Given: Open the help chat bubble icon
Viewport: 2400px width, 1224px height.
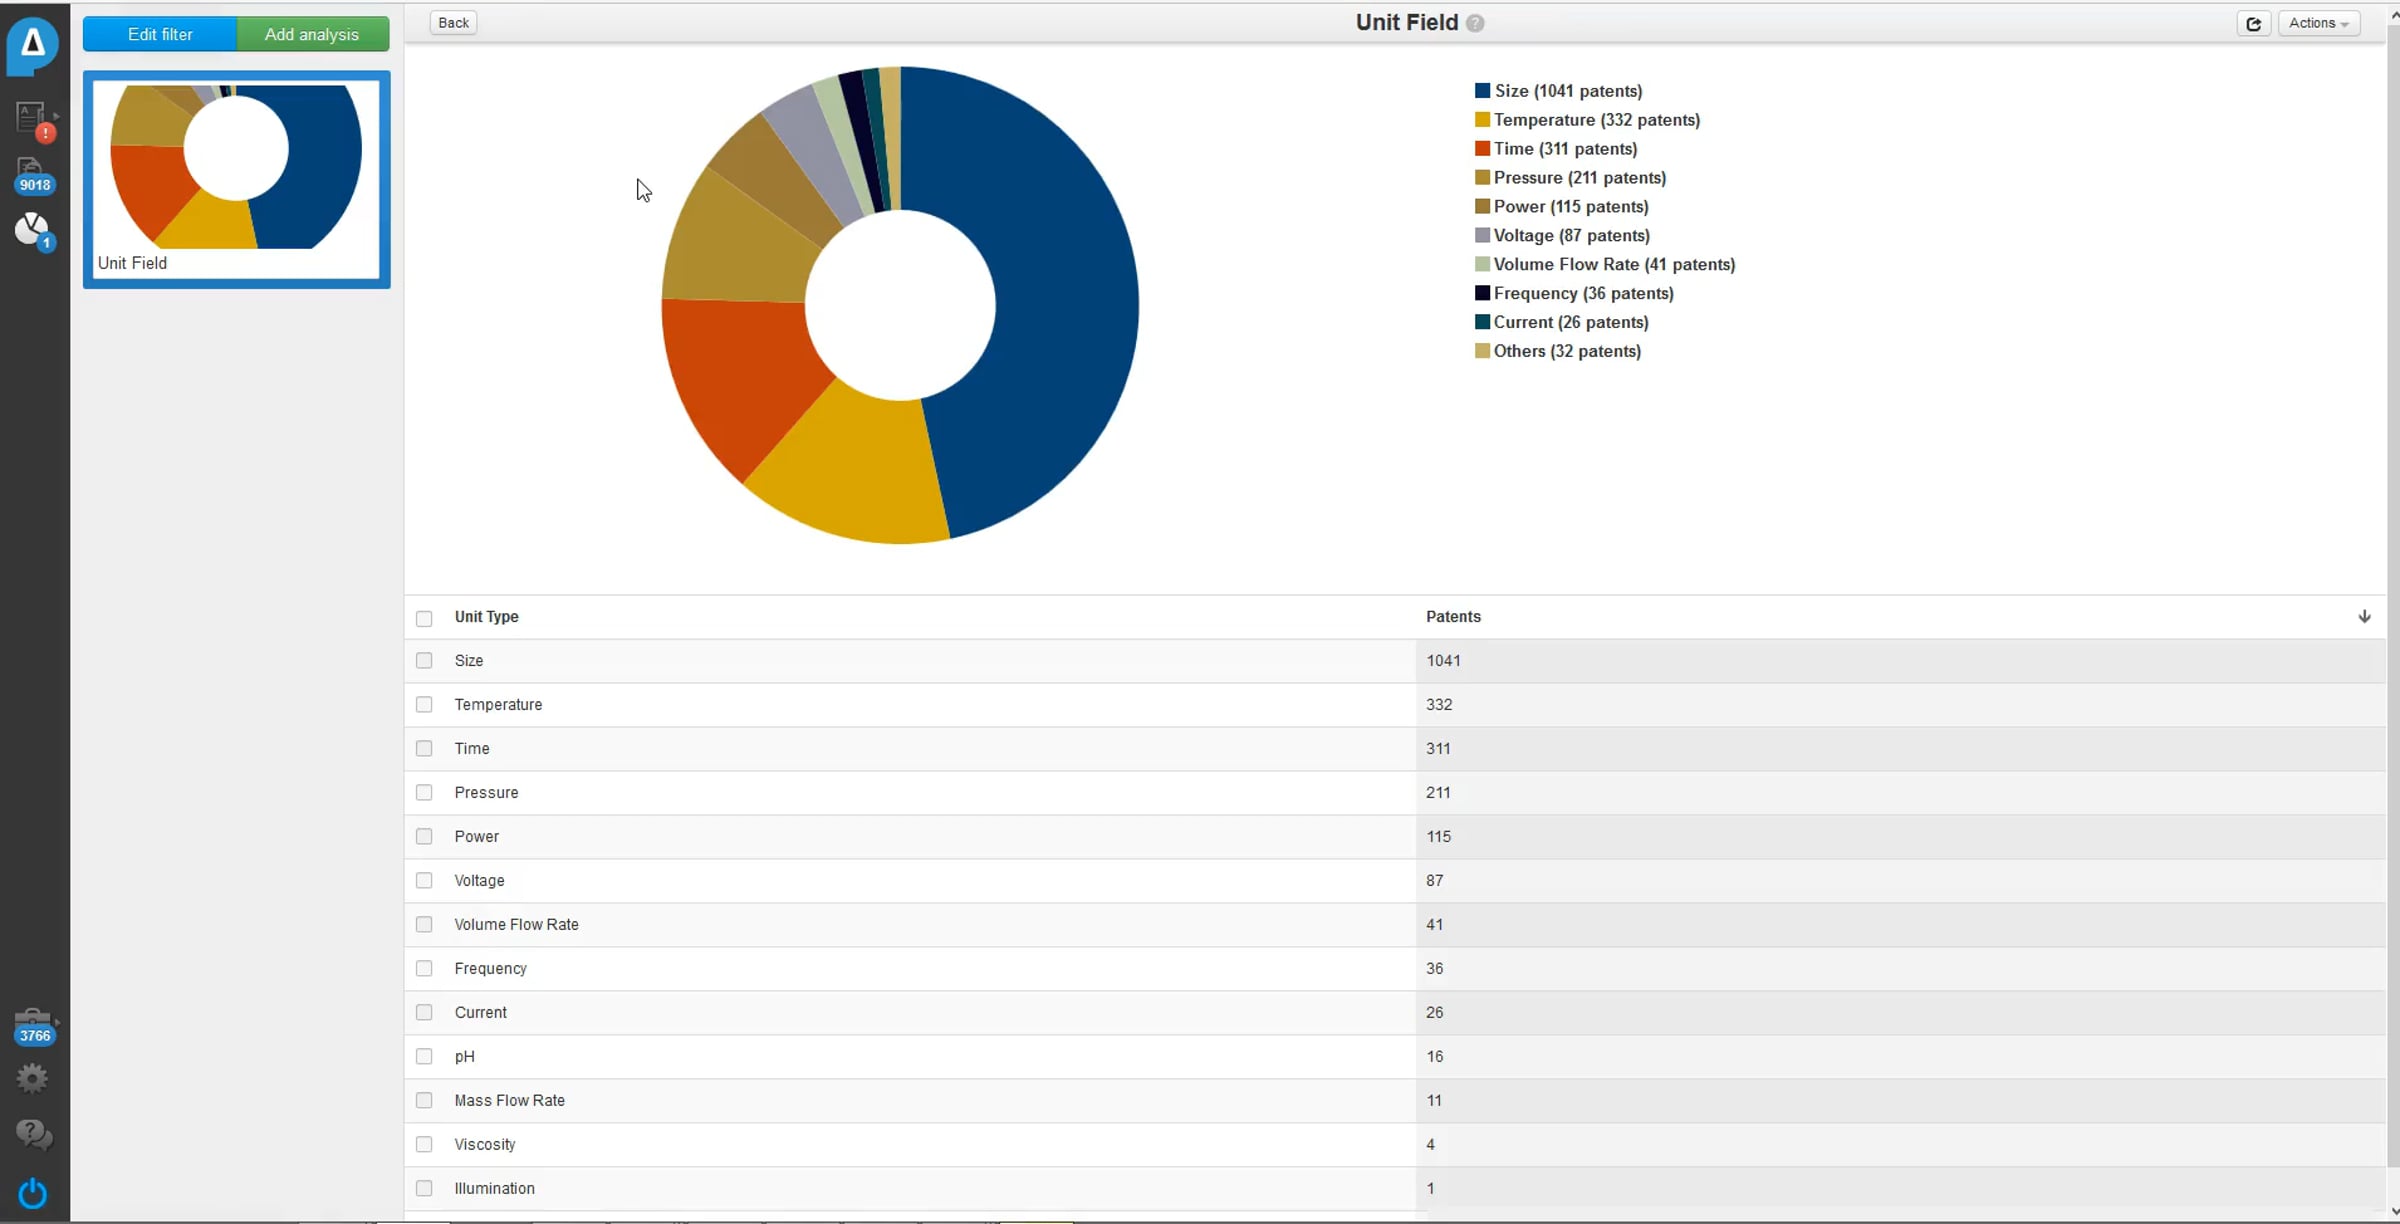Looking at the screenshot, I should click(33, 1135).
